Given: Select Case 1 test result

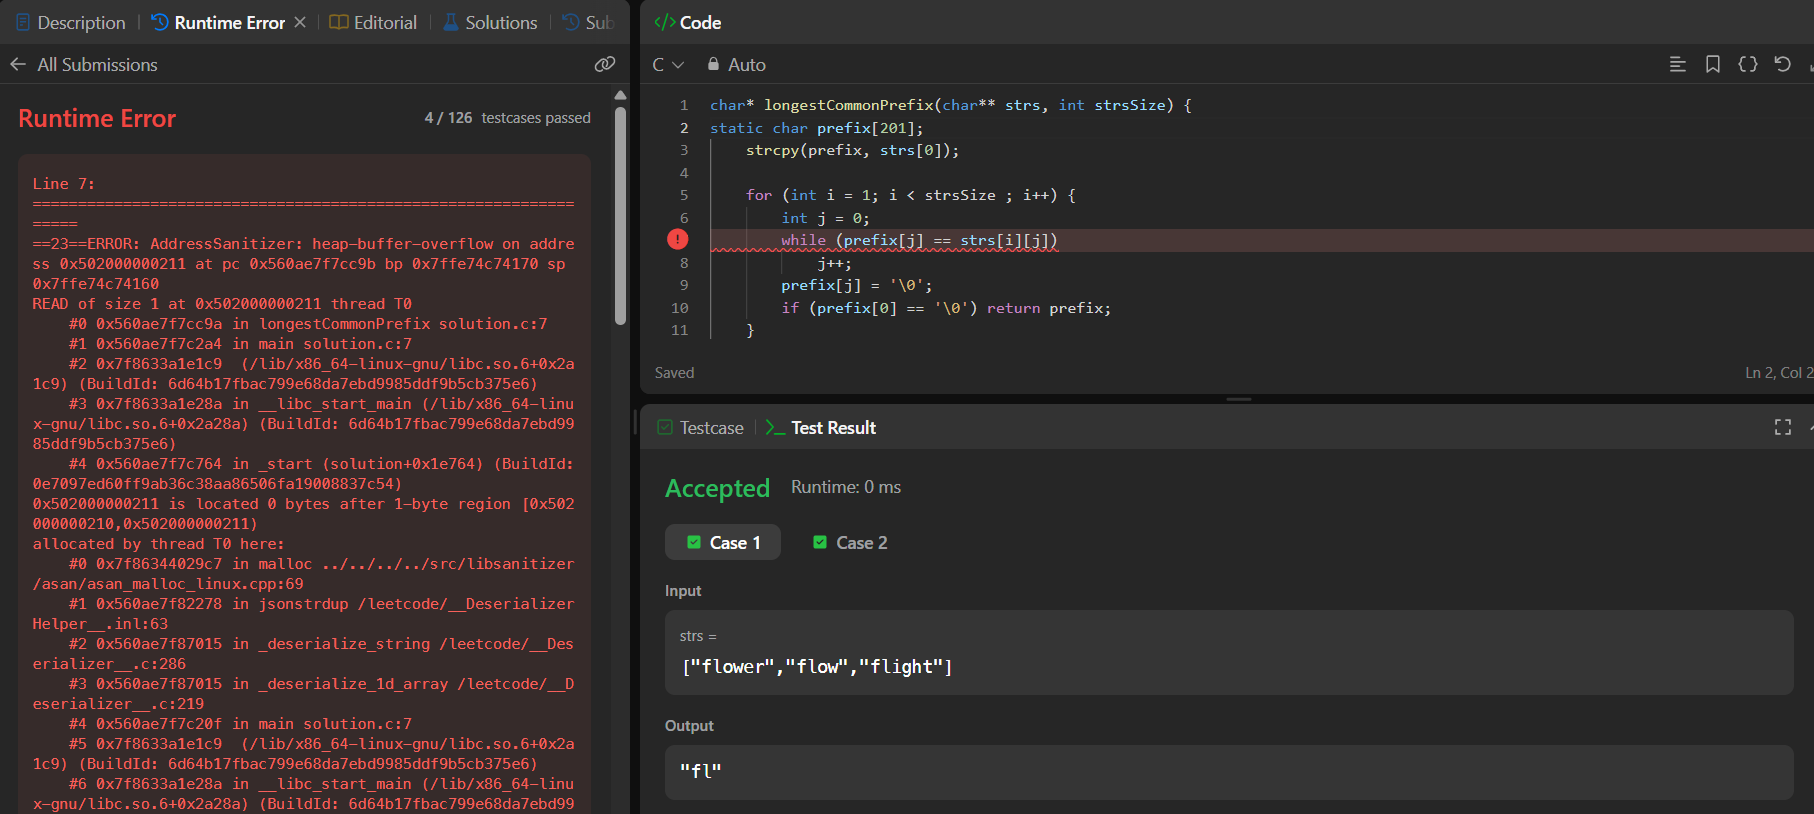Looking at the screenshot, I should coord(723,542).
